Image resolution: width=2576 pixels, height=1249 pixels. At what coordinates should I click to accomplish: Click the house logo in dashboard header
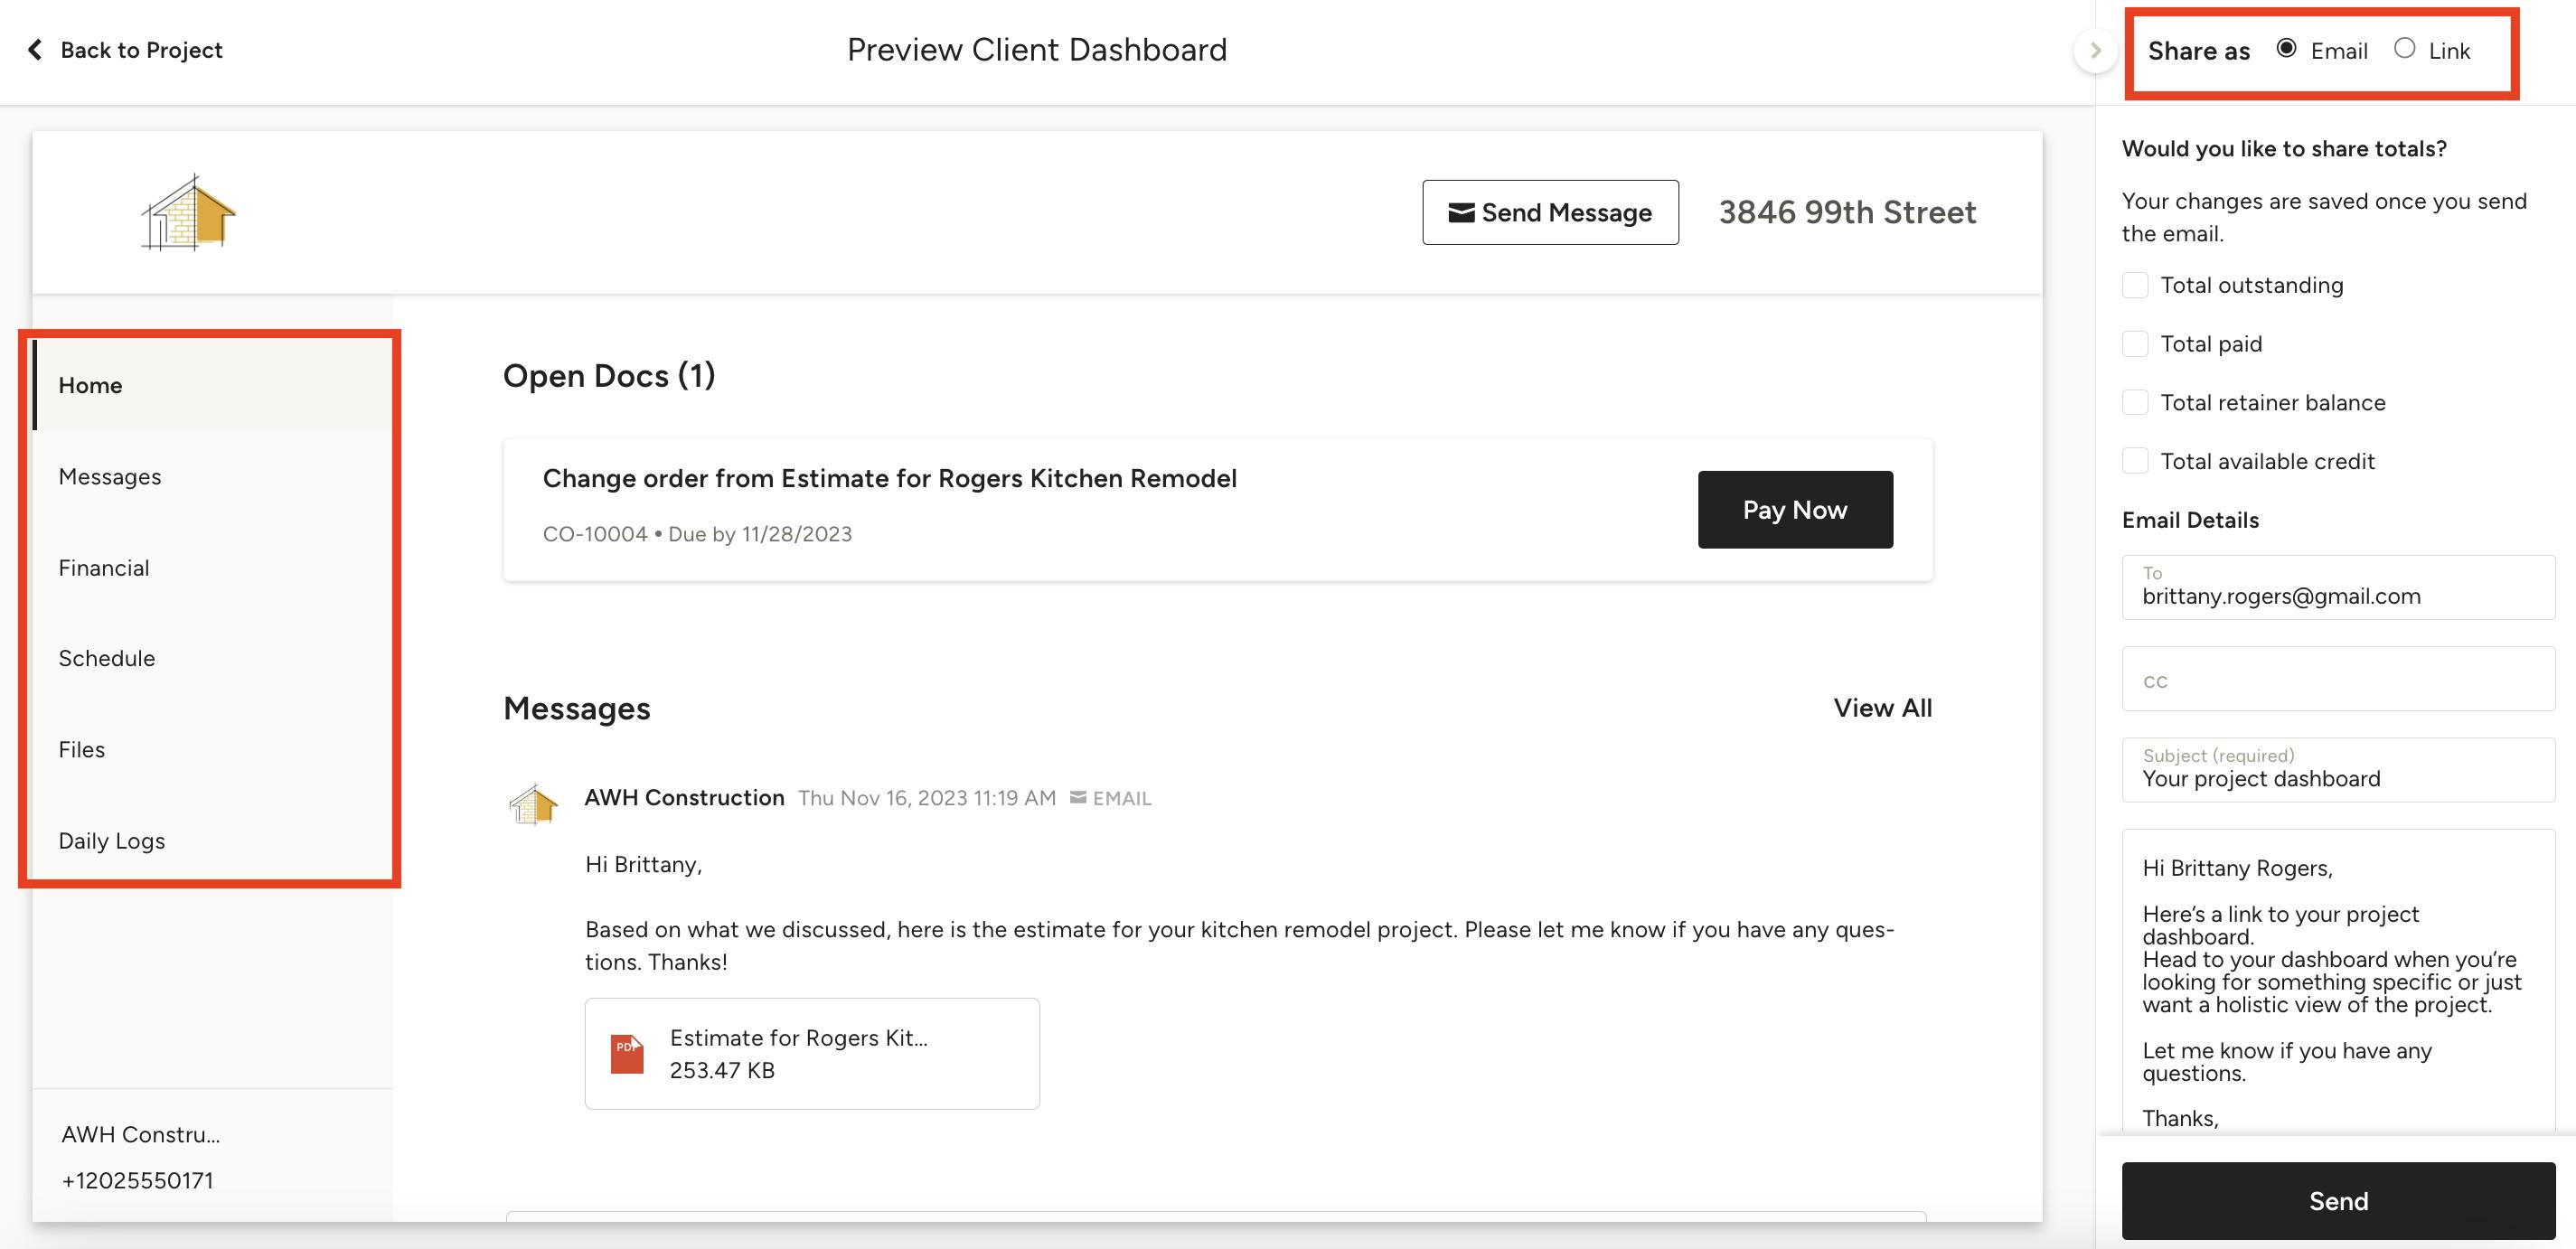188,212
